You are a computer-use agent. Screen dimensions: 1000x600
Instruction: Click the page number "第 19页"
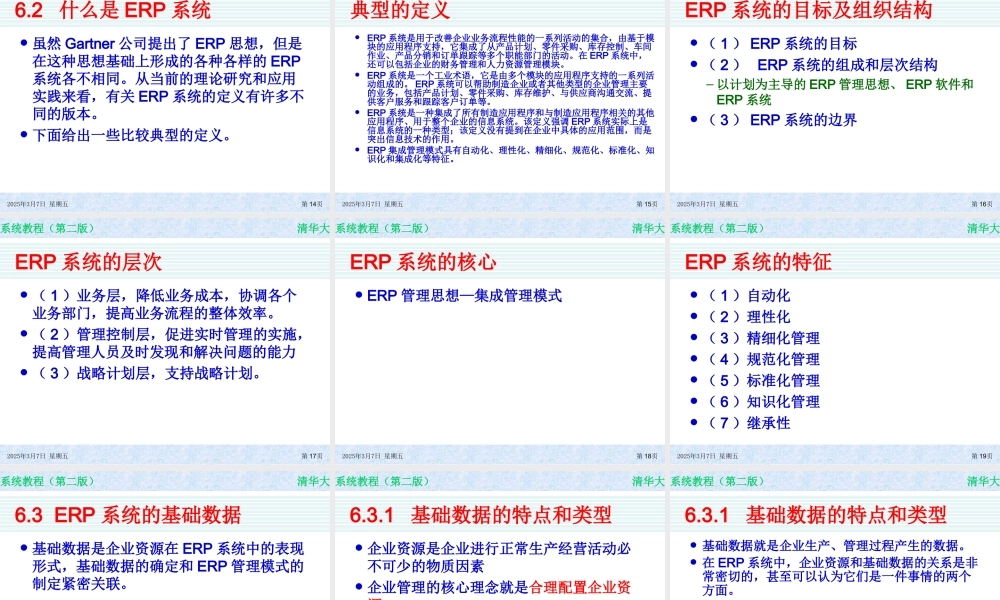tap(982, 456)
